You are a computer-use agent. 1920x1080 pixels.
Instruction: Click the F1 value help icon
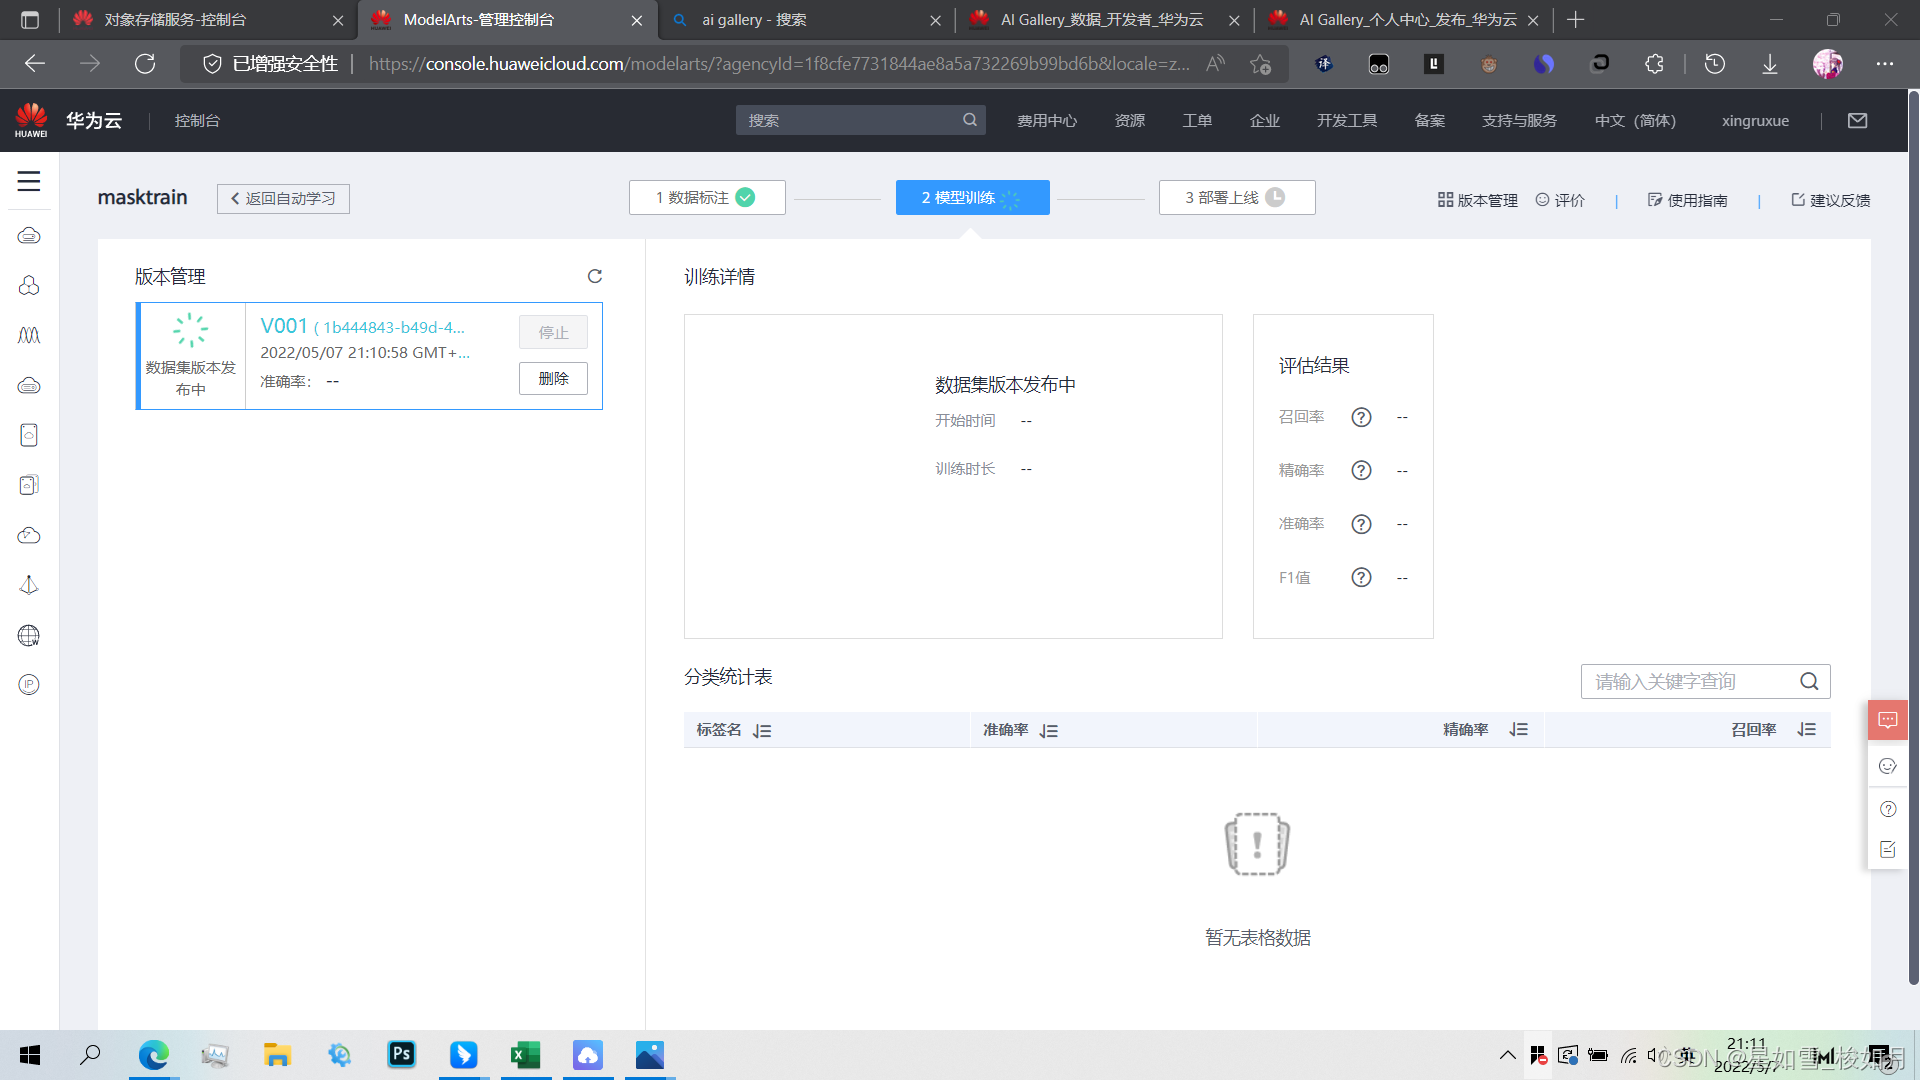(x=1361, y=577)
